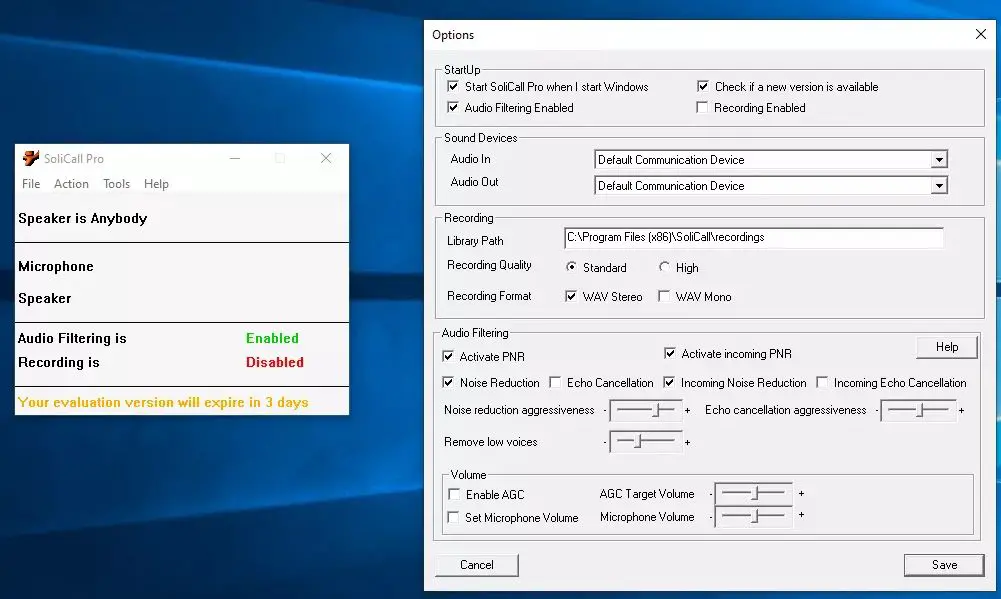Image resolution: width=1001 pixels, height=599 pixels.
Task: Click the Echo cancellation aggressiveness slider
Action: 919,410
